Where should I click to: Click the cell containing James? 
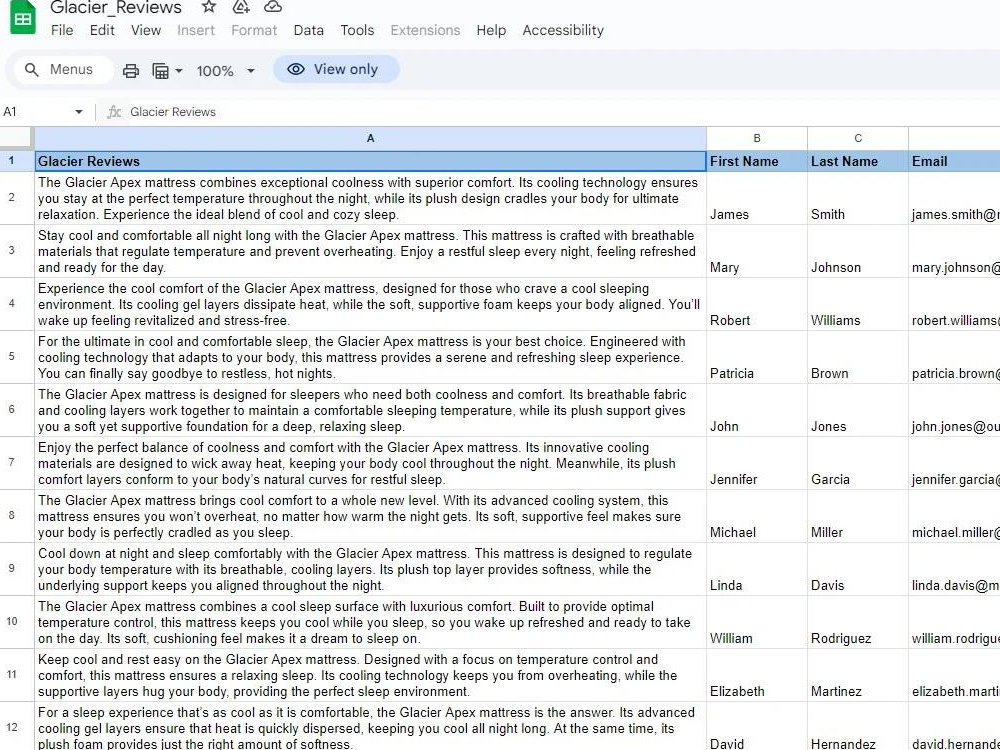tap(756, 198)
